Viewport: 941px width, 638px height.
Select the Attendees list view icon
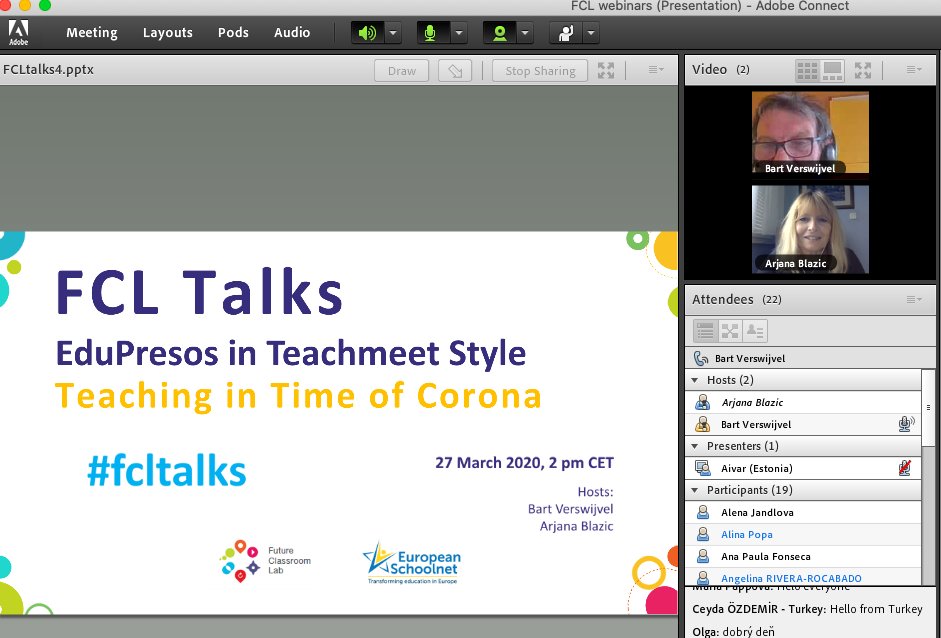(x=705, y=331)
